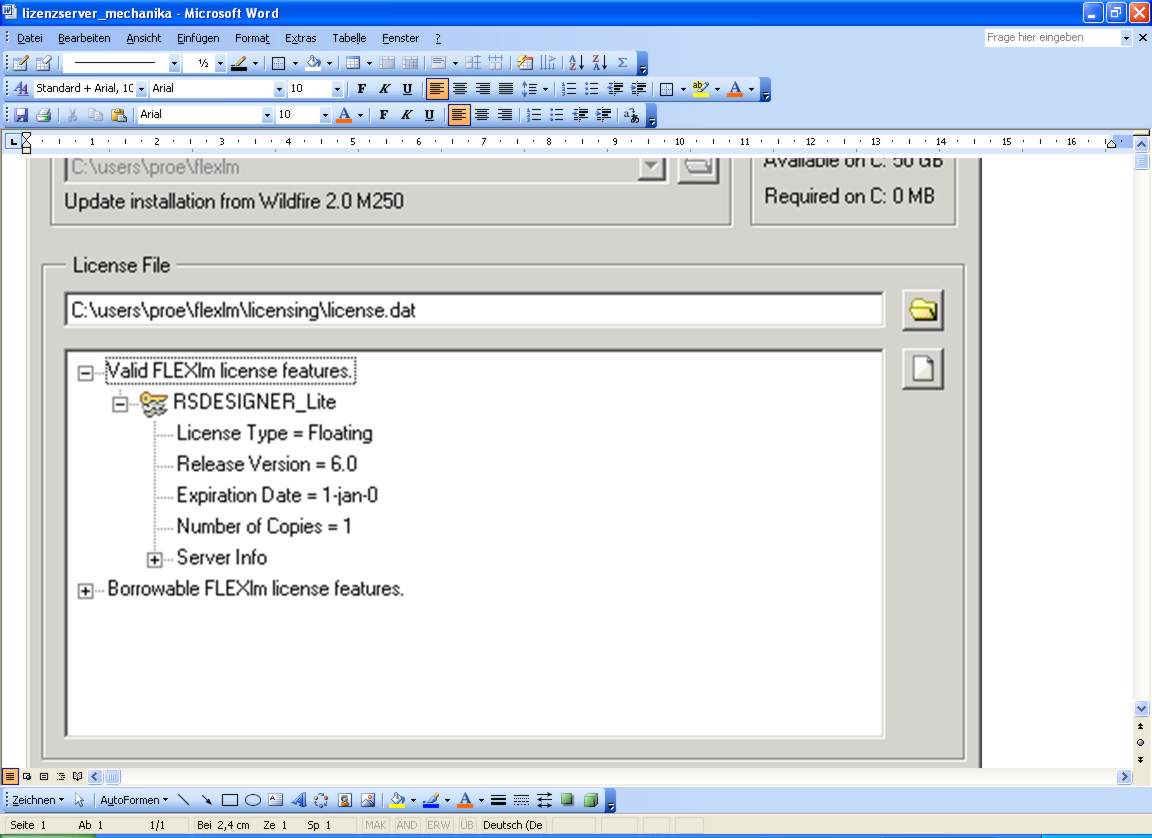
Task: Click the AutoSum sigma icon
Action: (622, 63)
